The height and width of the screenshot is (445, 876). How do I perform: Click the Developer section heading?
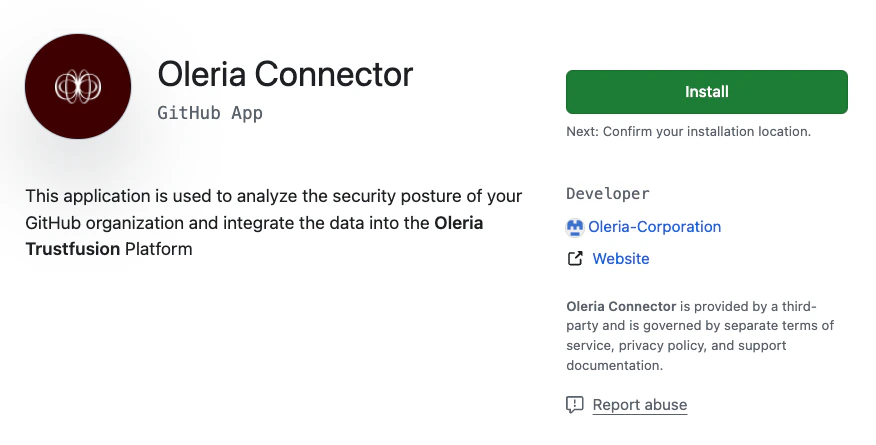point(607,194)
